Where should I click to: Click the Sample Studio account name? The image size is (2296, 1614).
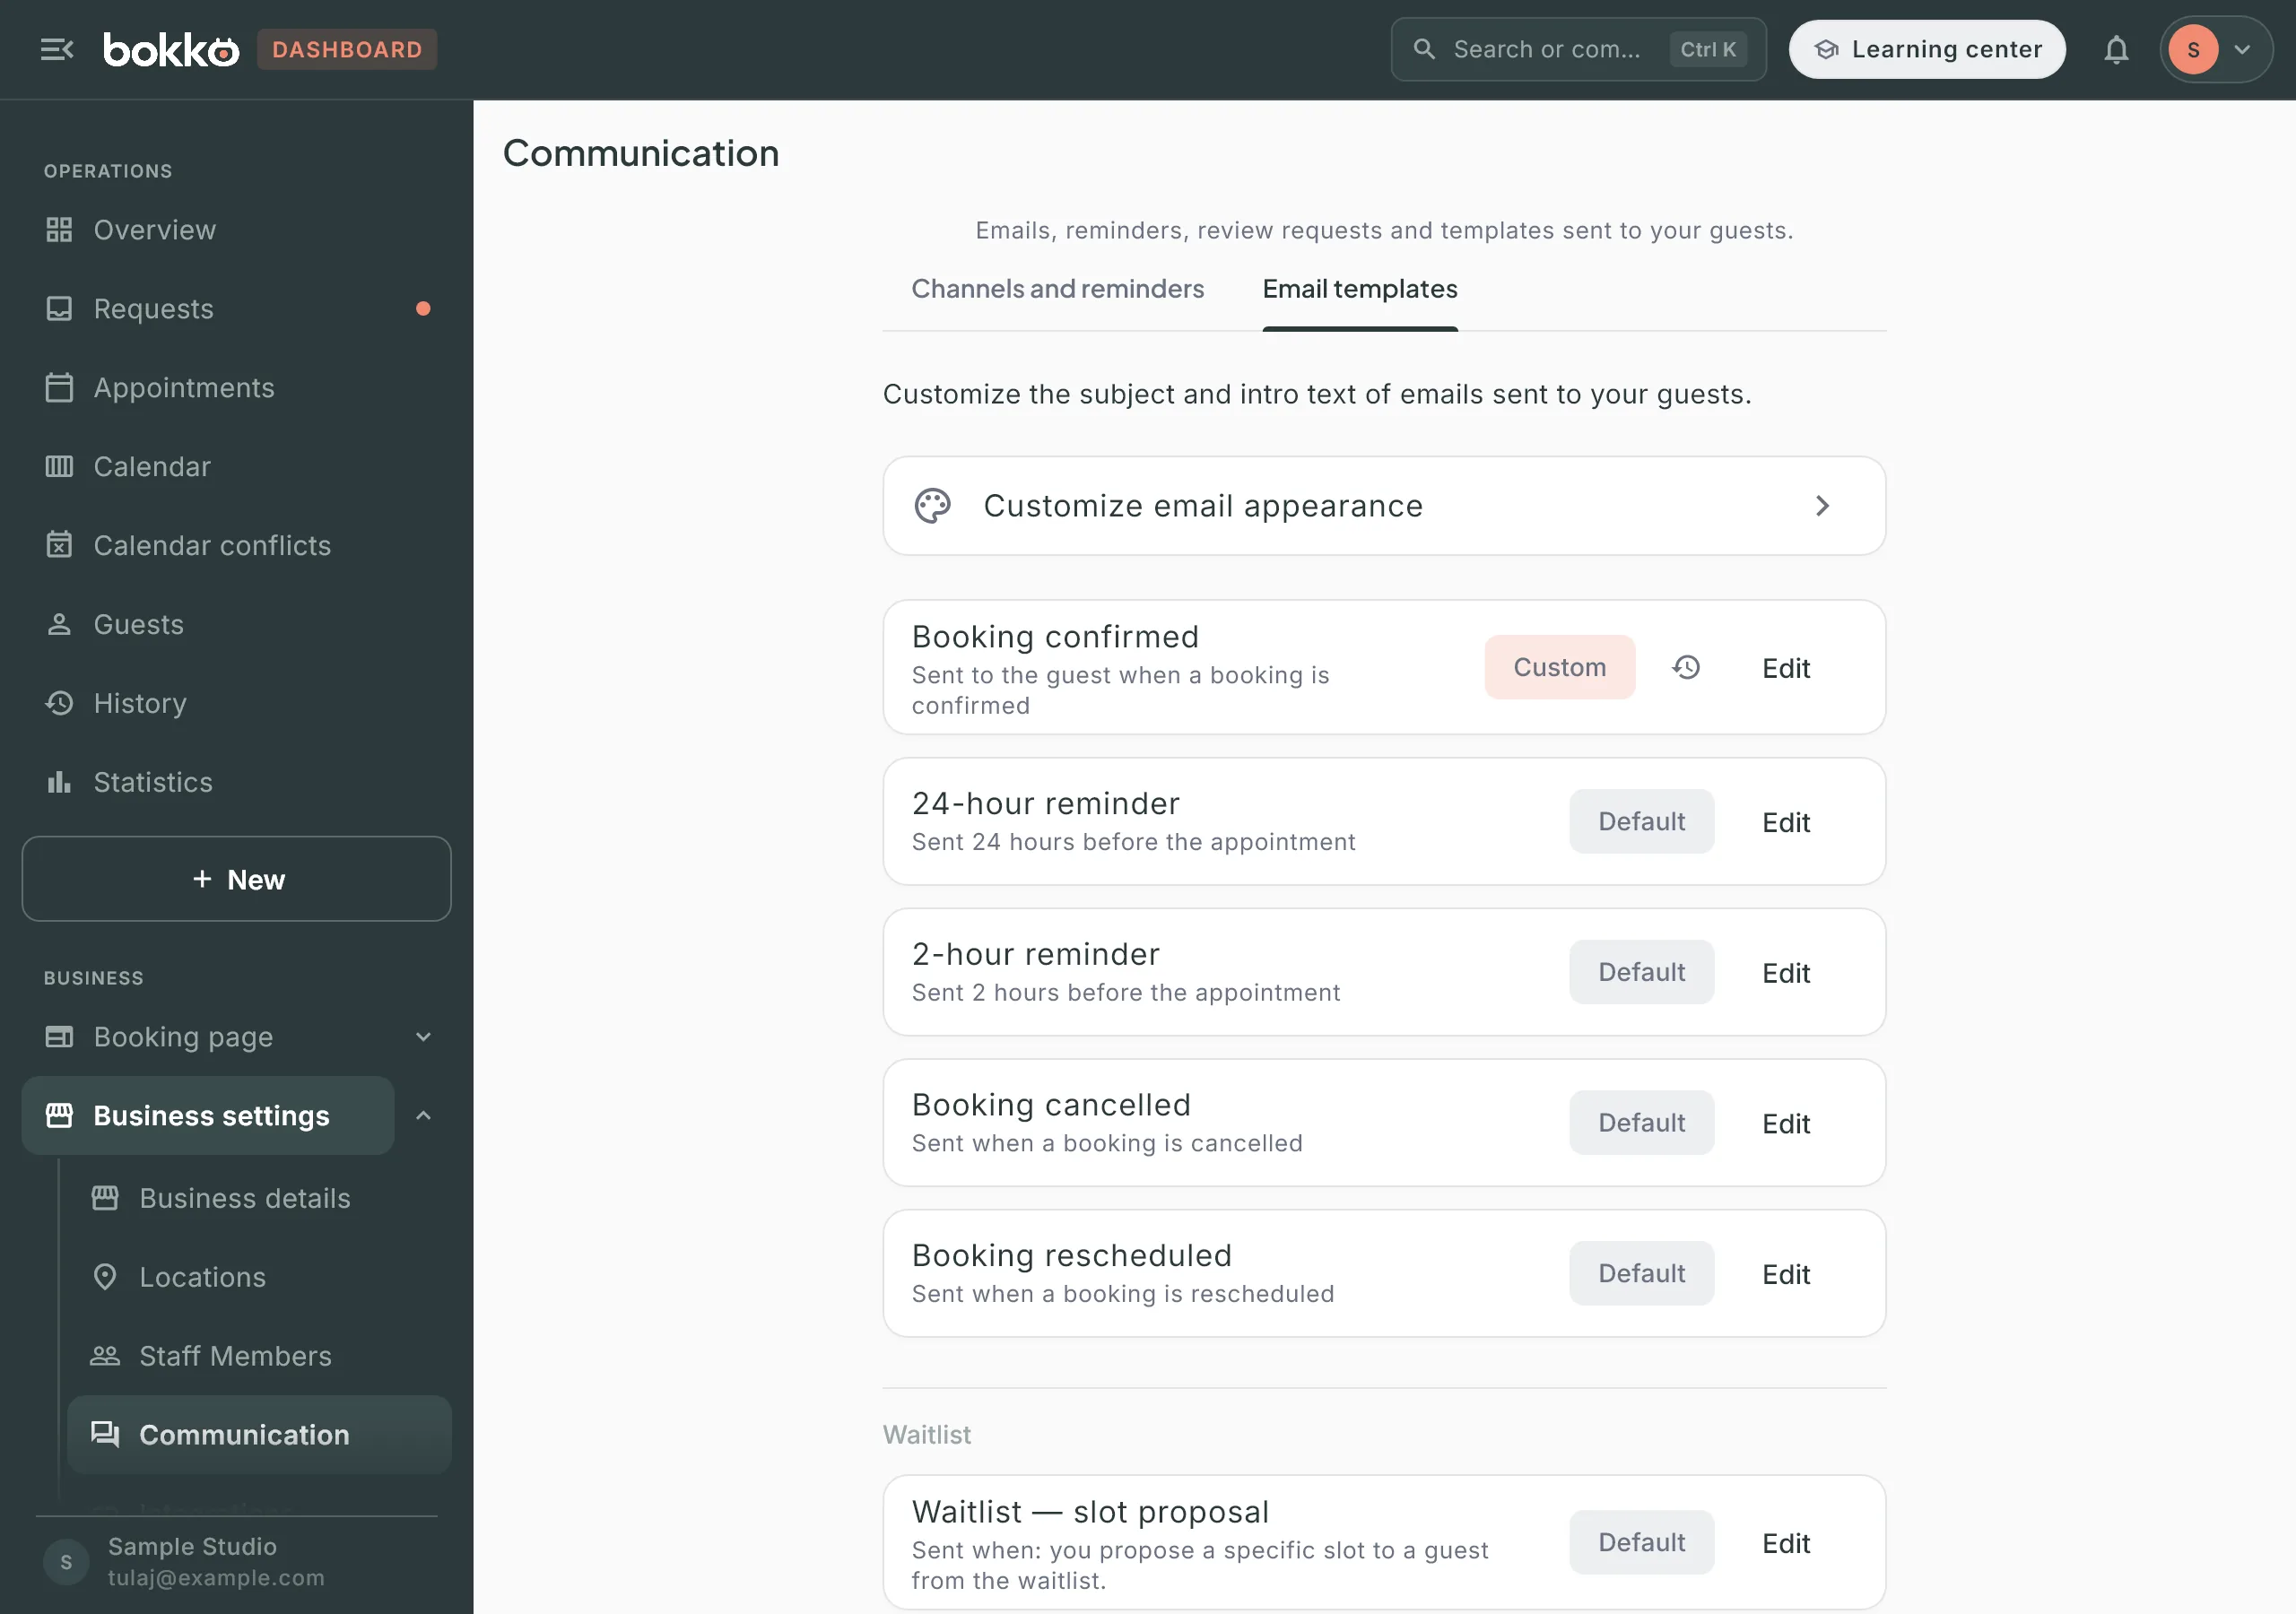pyautogui.click(x=192, y=1546)
